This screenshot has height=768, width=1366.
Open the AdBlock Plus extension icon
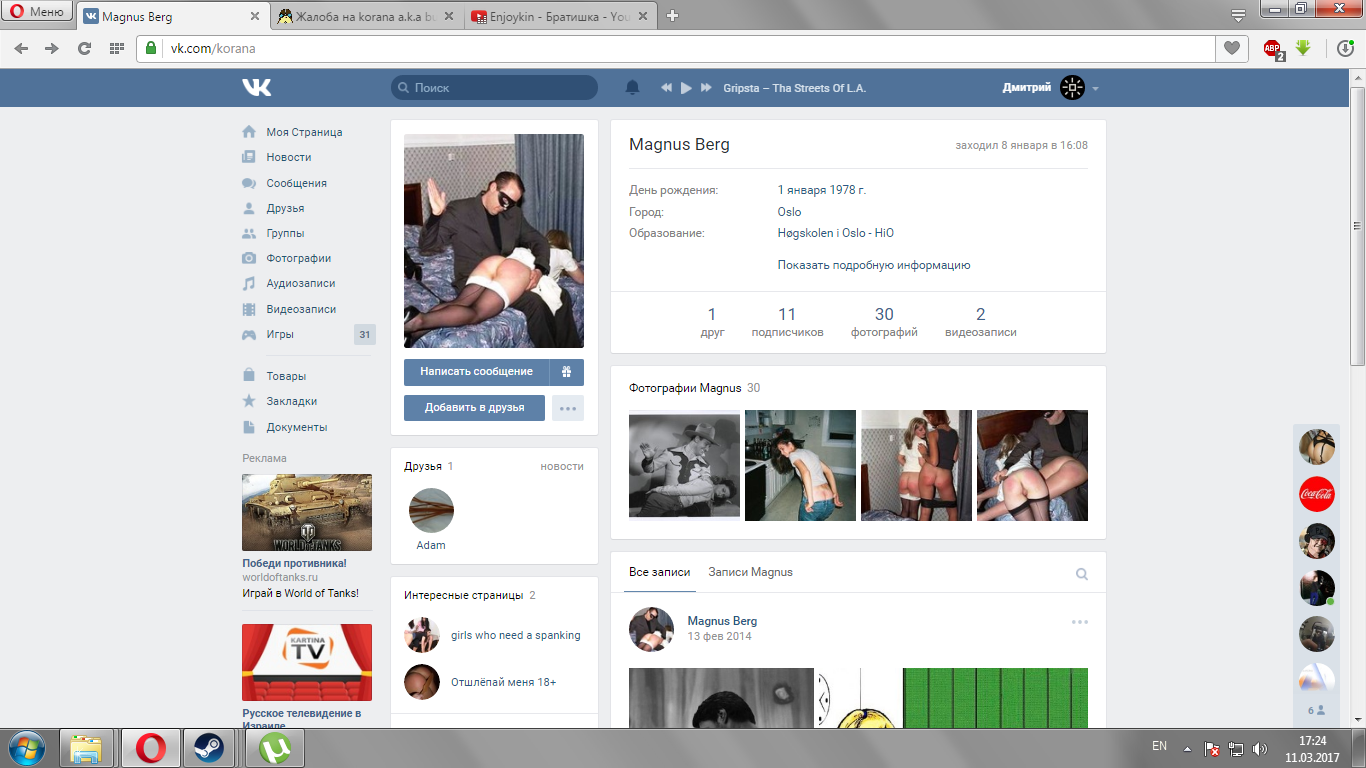click(1273, 48)
